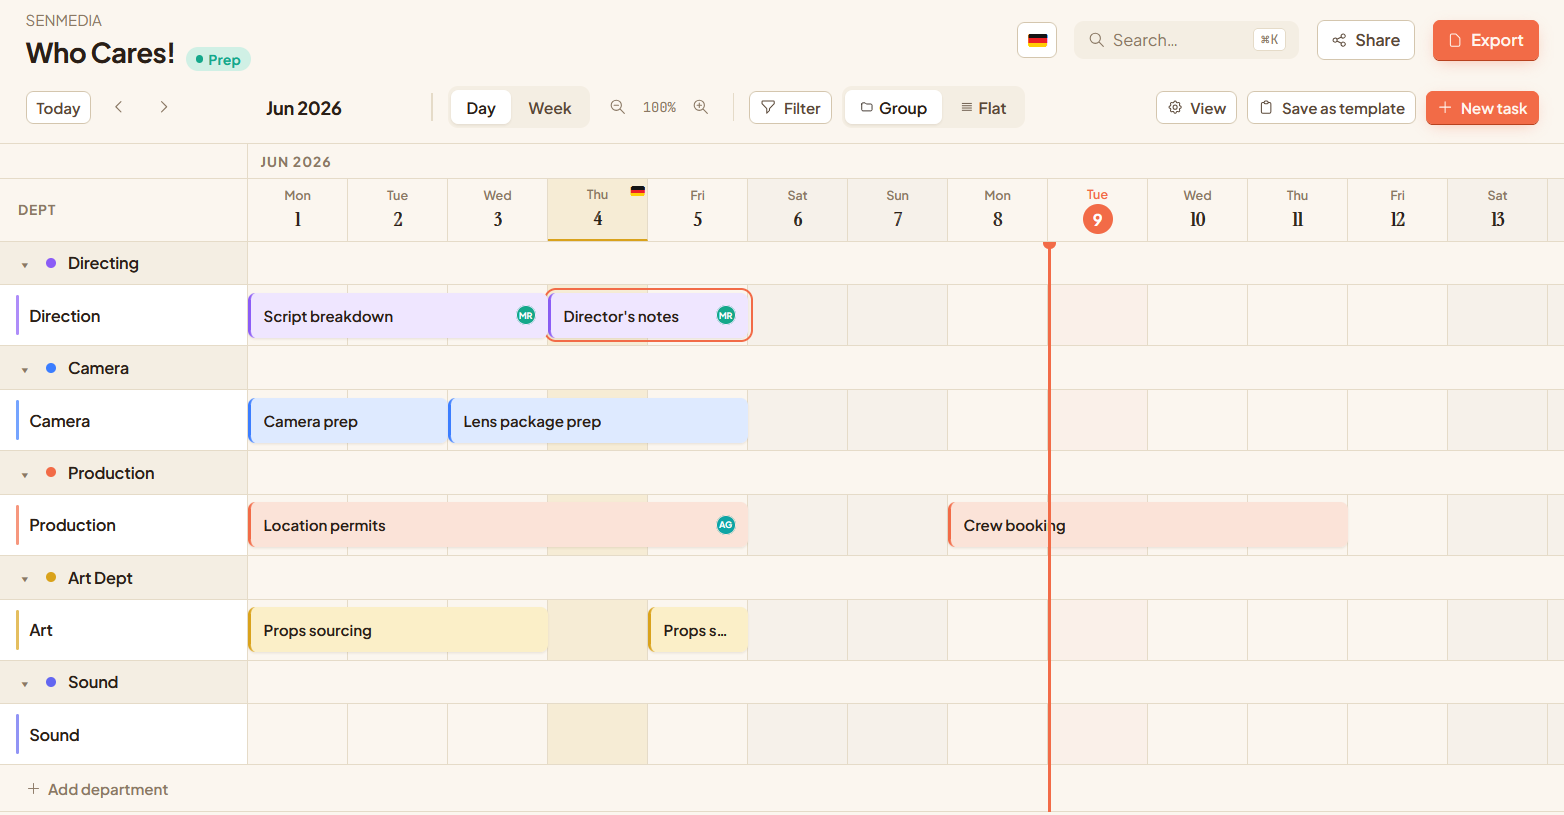Screen dimensions: 1564x815
Task: Select Wed 10 column header
Action: (1198, 210)
